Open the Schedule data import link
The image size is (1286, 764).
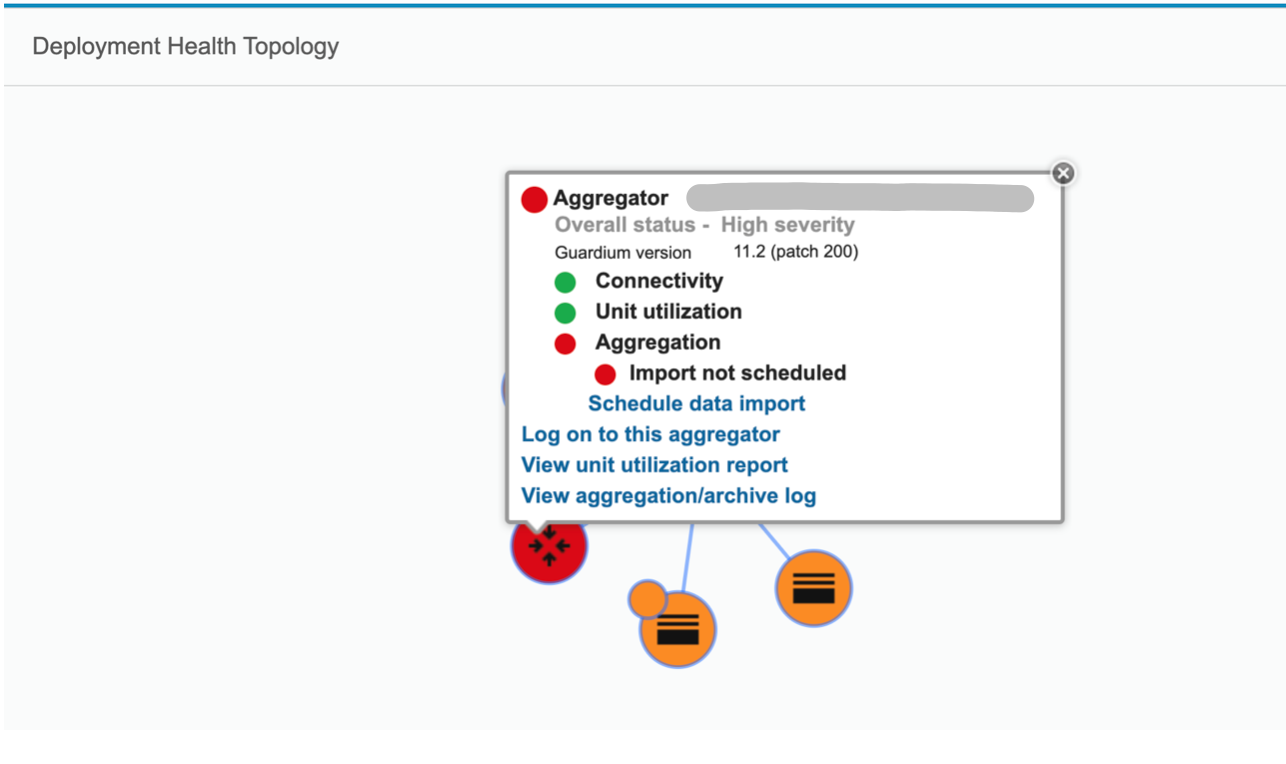click(x=697, y=404)
